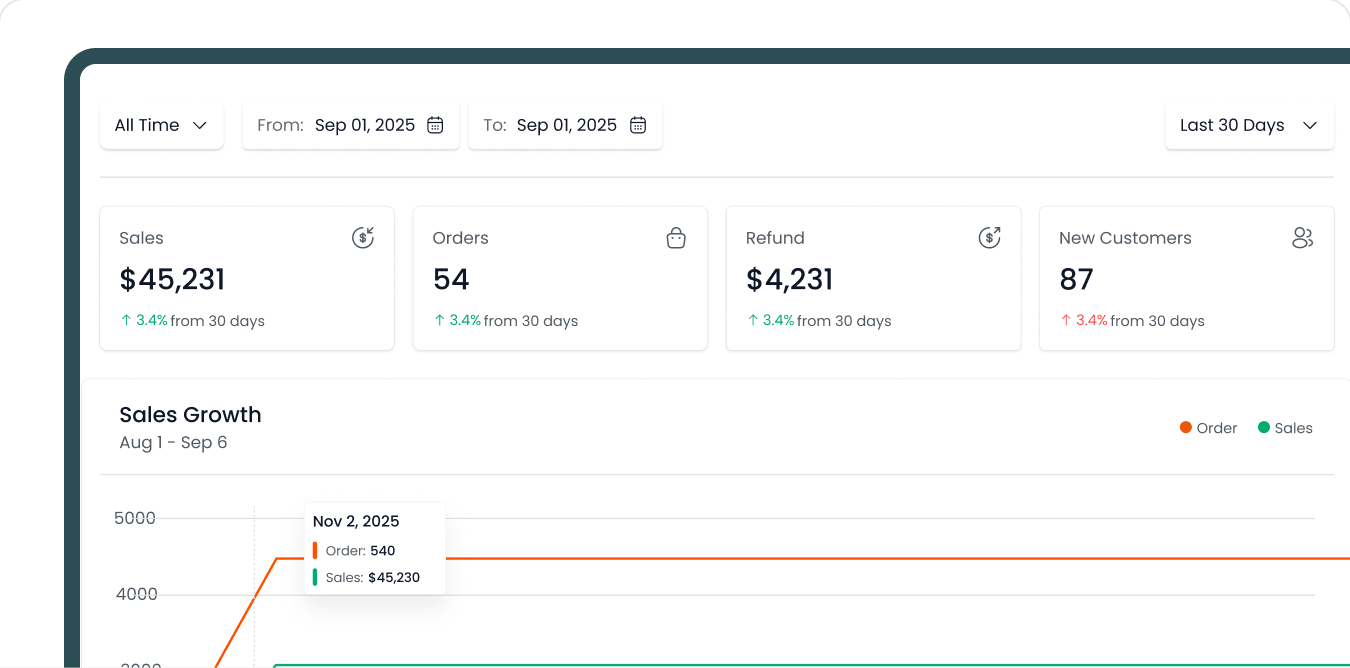The width and height of the screenshot is (1350, 668).
Task: Open the Orders summary card
Action: tap(560, 278)
